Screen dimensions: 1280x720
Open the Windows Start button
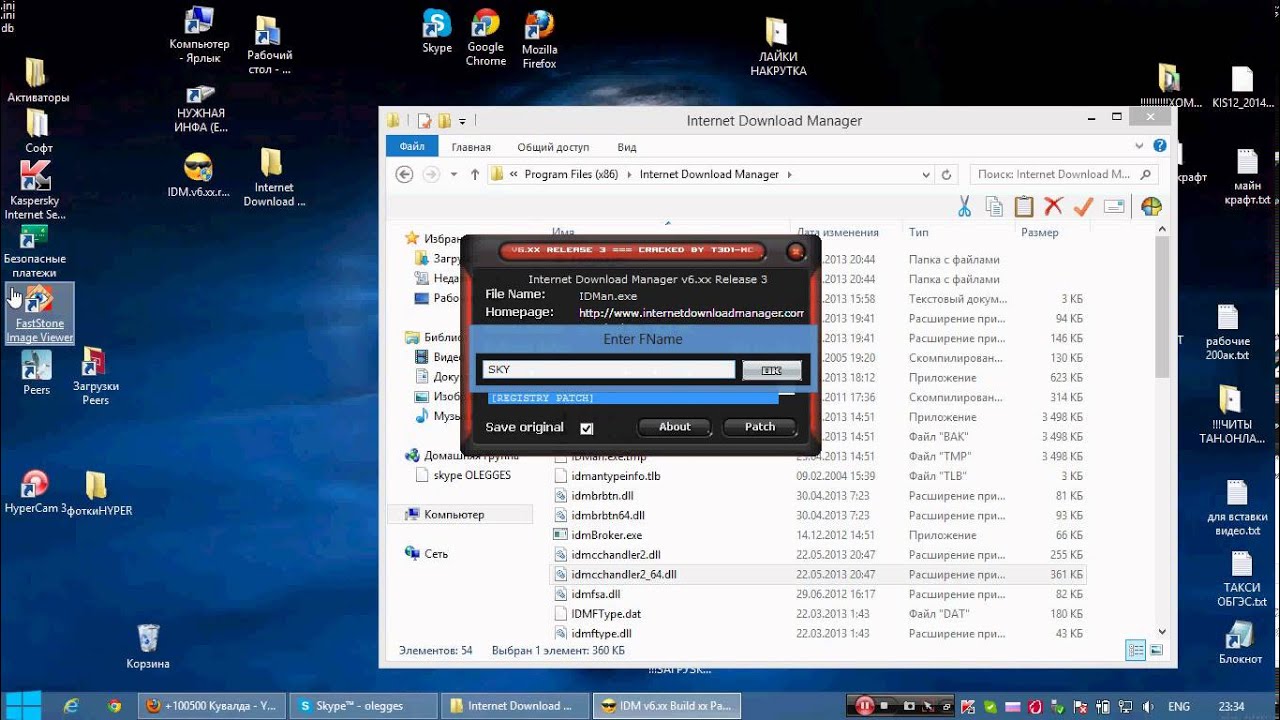[23, 706]
